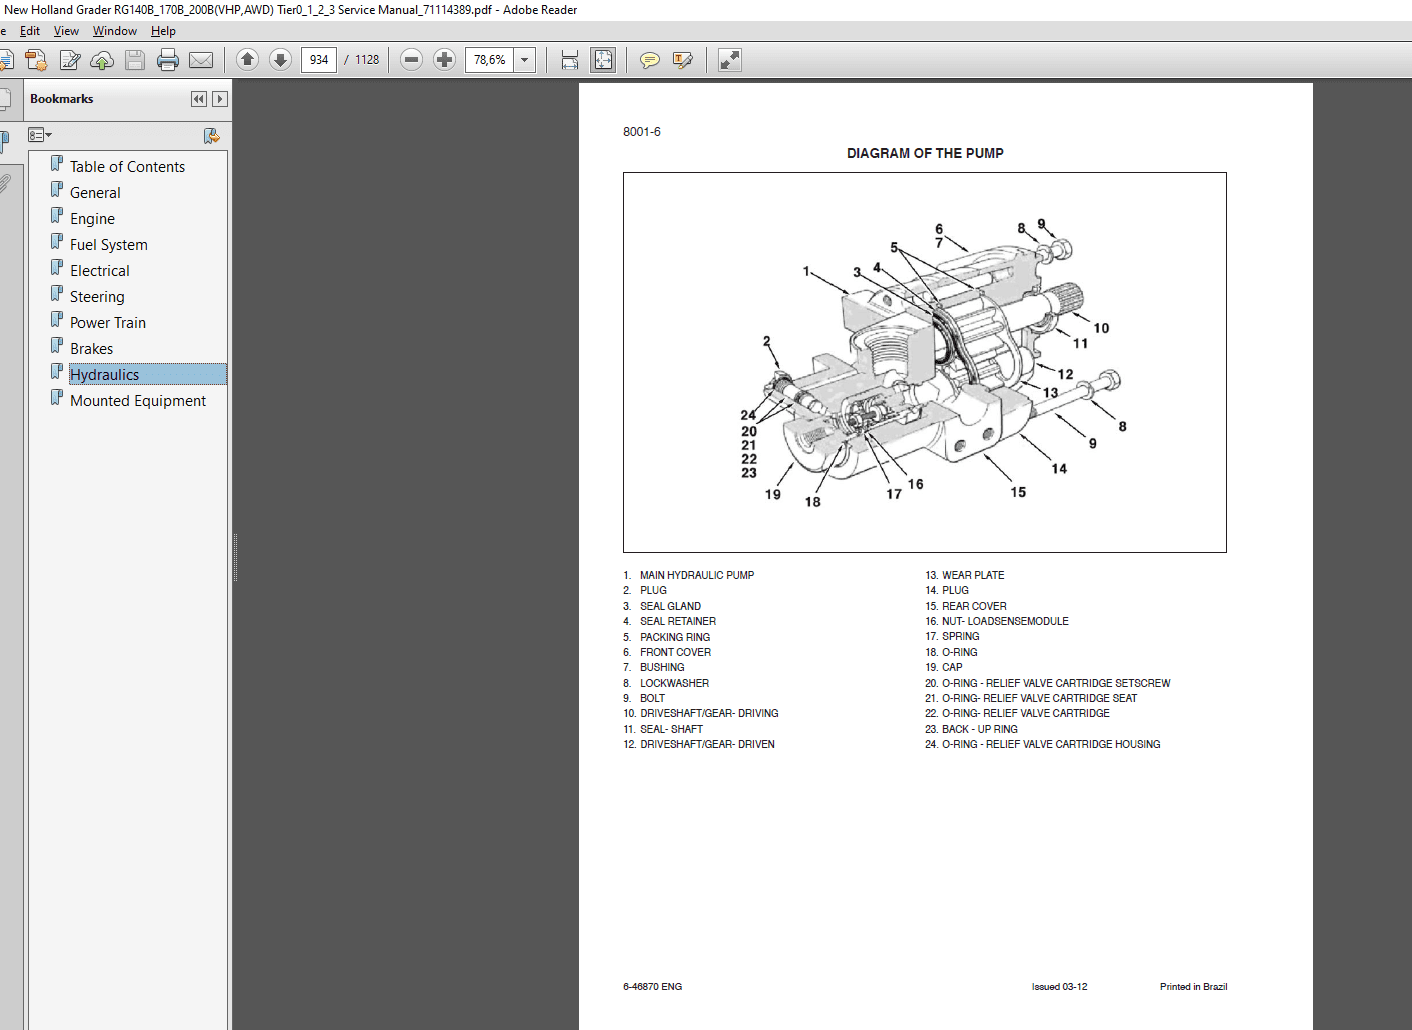1412x1030 pixels.
Task: Click legend entry MAIN HYDRAULIC PUMP
Action: (x=697, y=575)
